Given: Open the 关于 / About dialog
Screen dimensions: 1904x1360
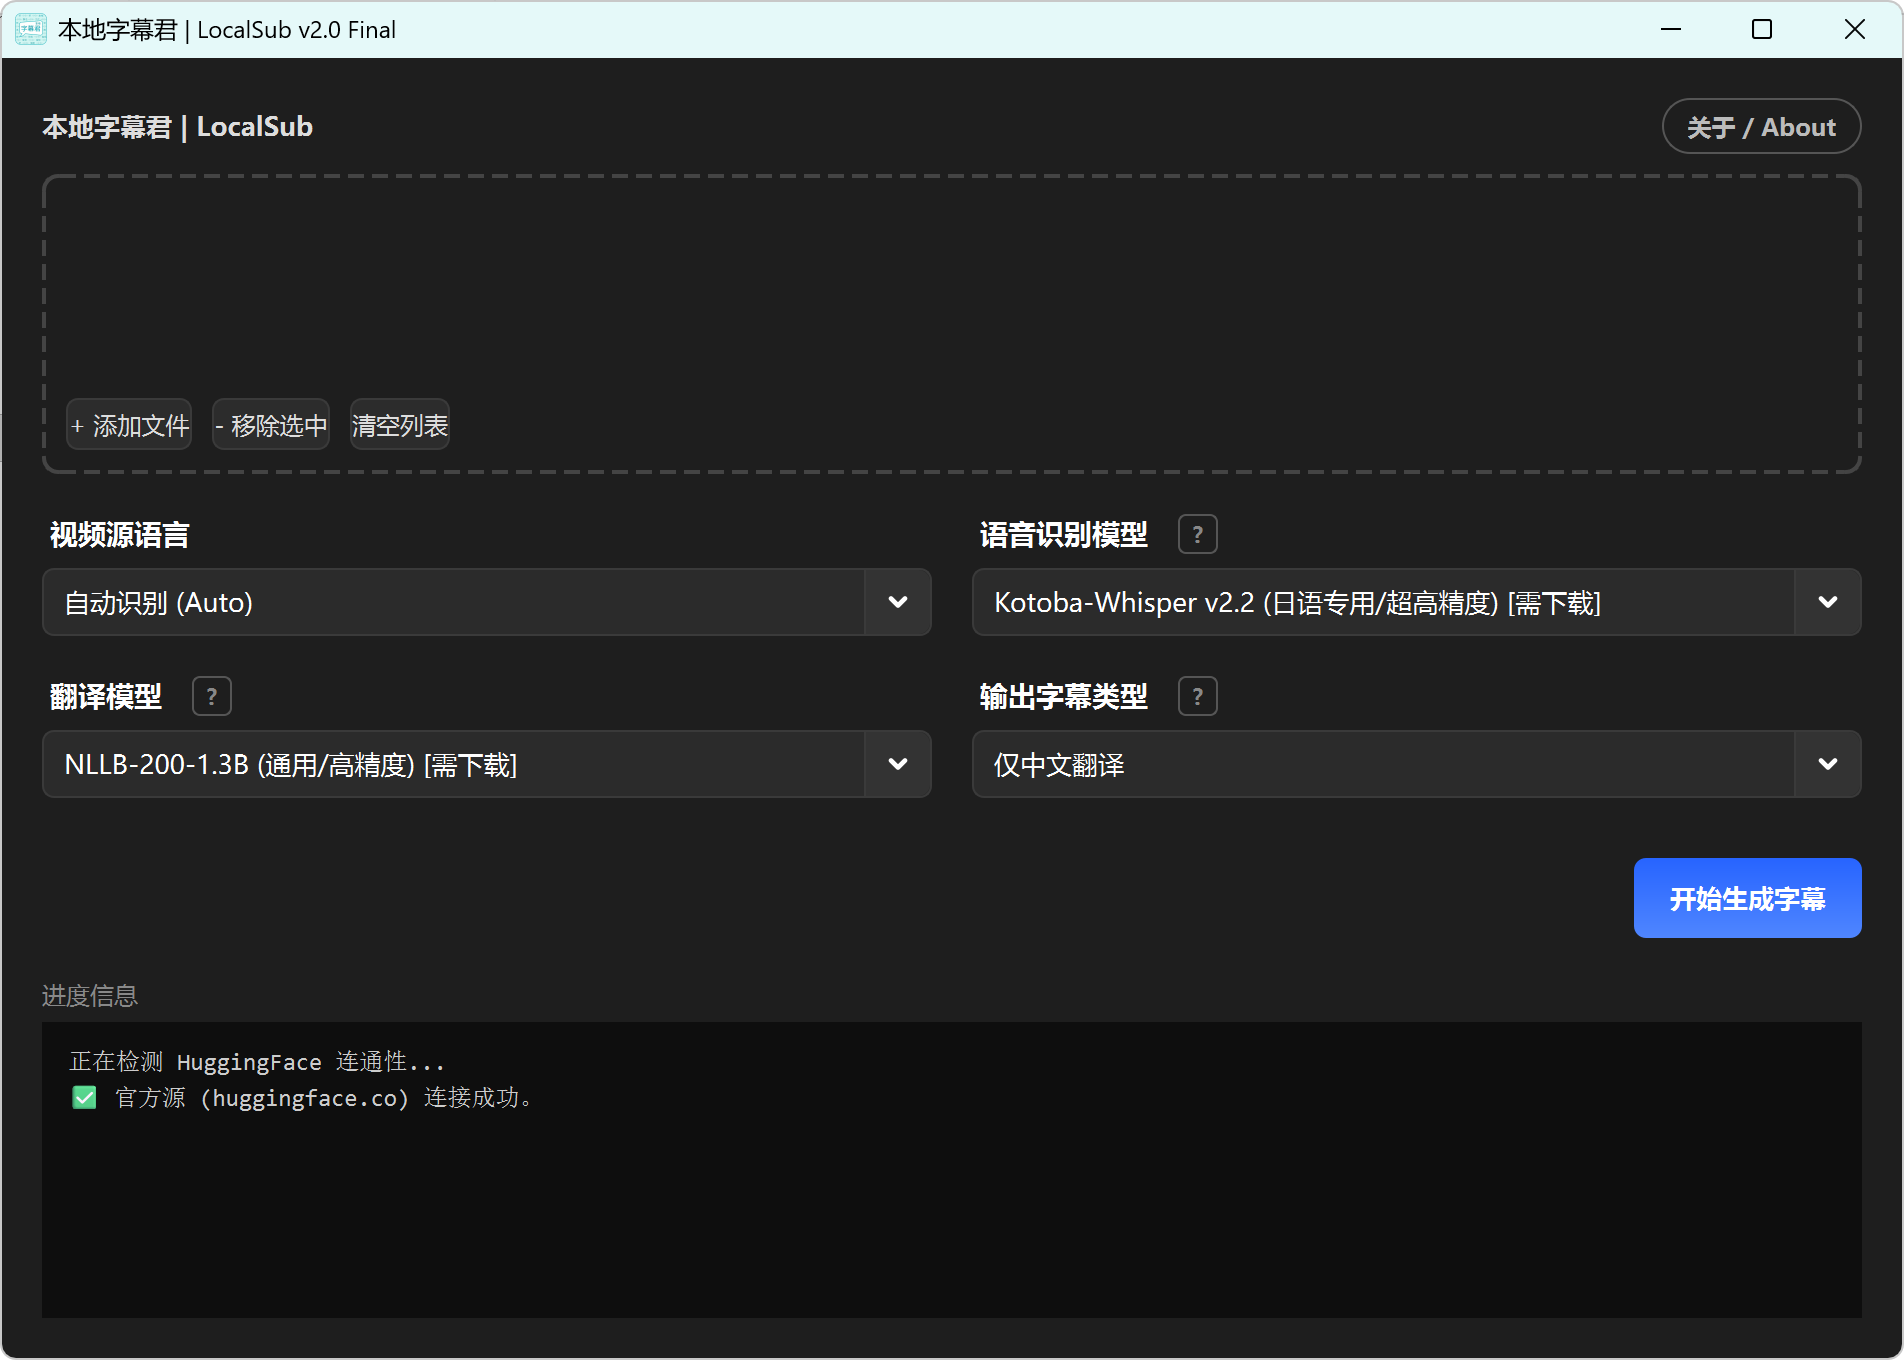Looking at the screenshot, I should coord(1760,127).
